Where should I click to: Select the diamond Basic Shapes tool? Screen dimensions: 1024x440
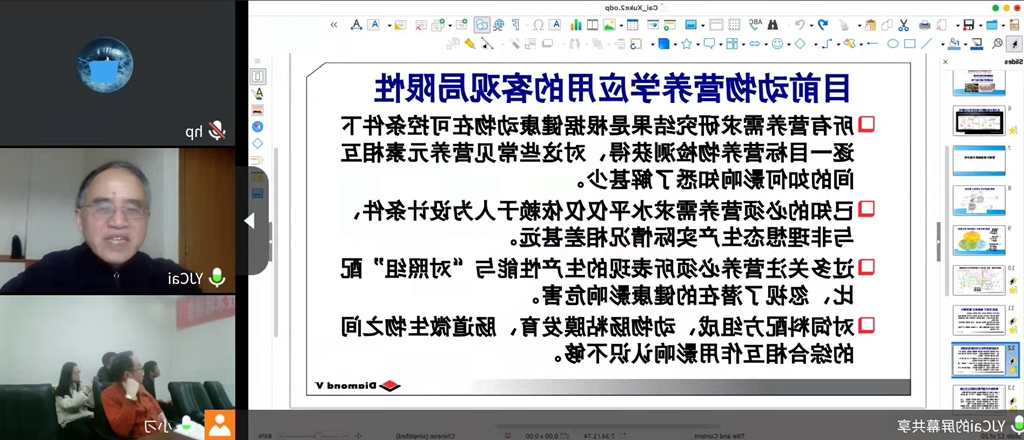pyautogui.click(x=800, y=44)
